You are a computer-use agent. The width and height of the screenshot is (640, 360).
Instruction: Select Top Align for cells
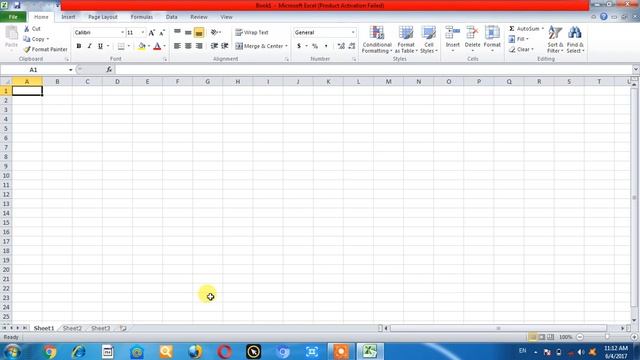pyautogui.click(x=177, y=32)
